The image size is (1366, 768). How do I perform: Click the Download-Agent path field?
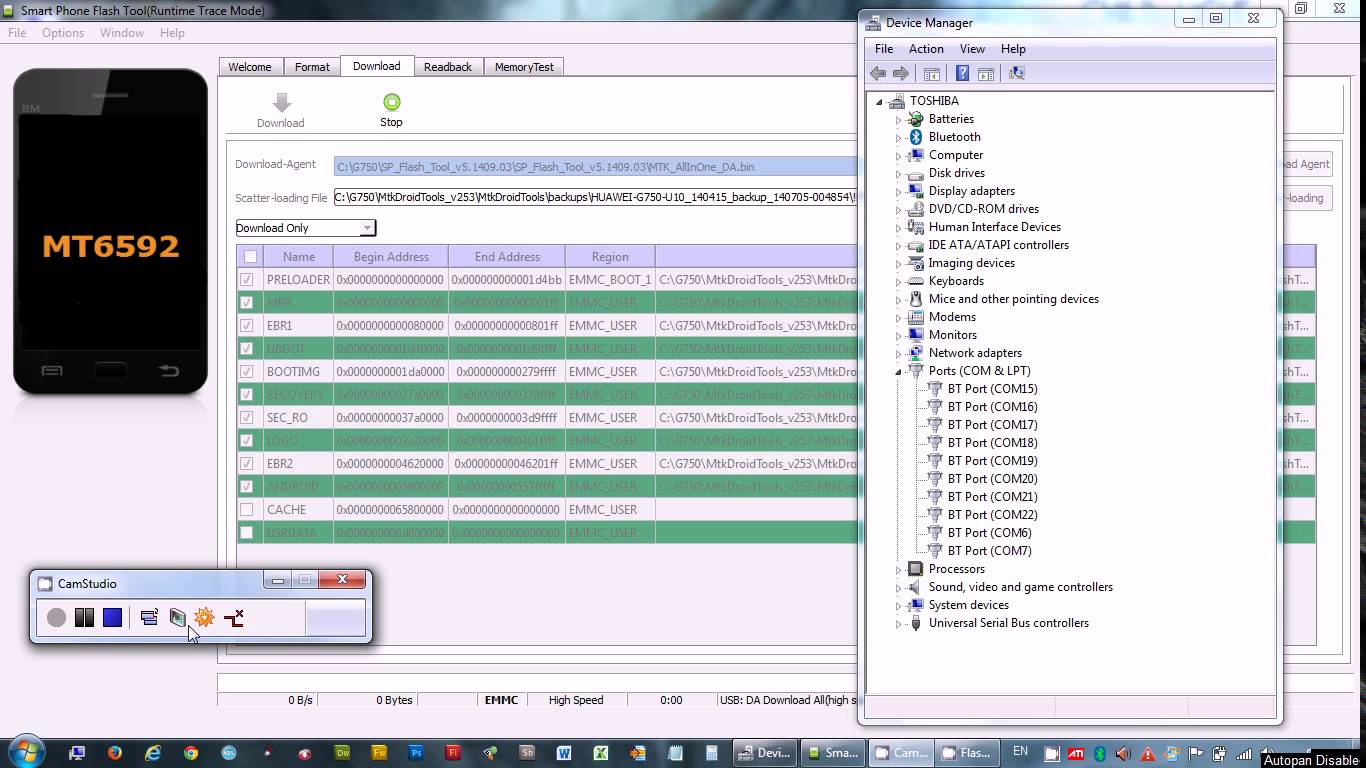(596, 167)
